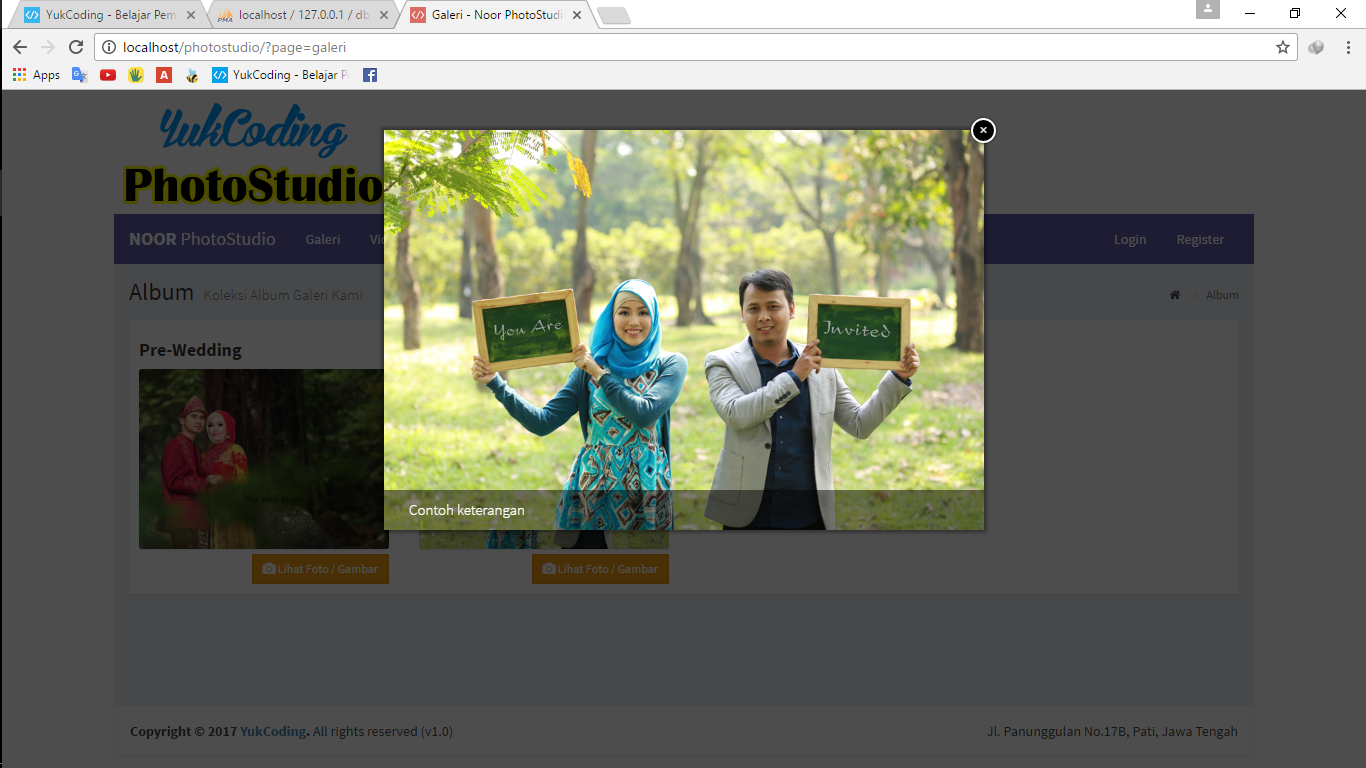Open a new browser tab

click(613, 15)
